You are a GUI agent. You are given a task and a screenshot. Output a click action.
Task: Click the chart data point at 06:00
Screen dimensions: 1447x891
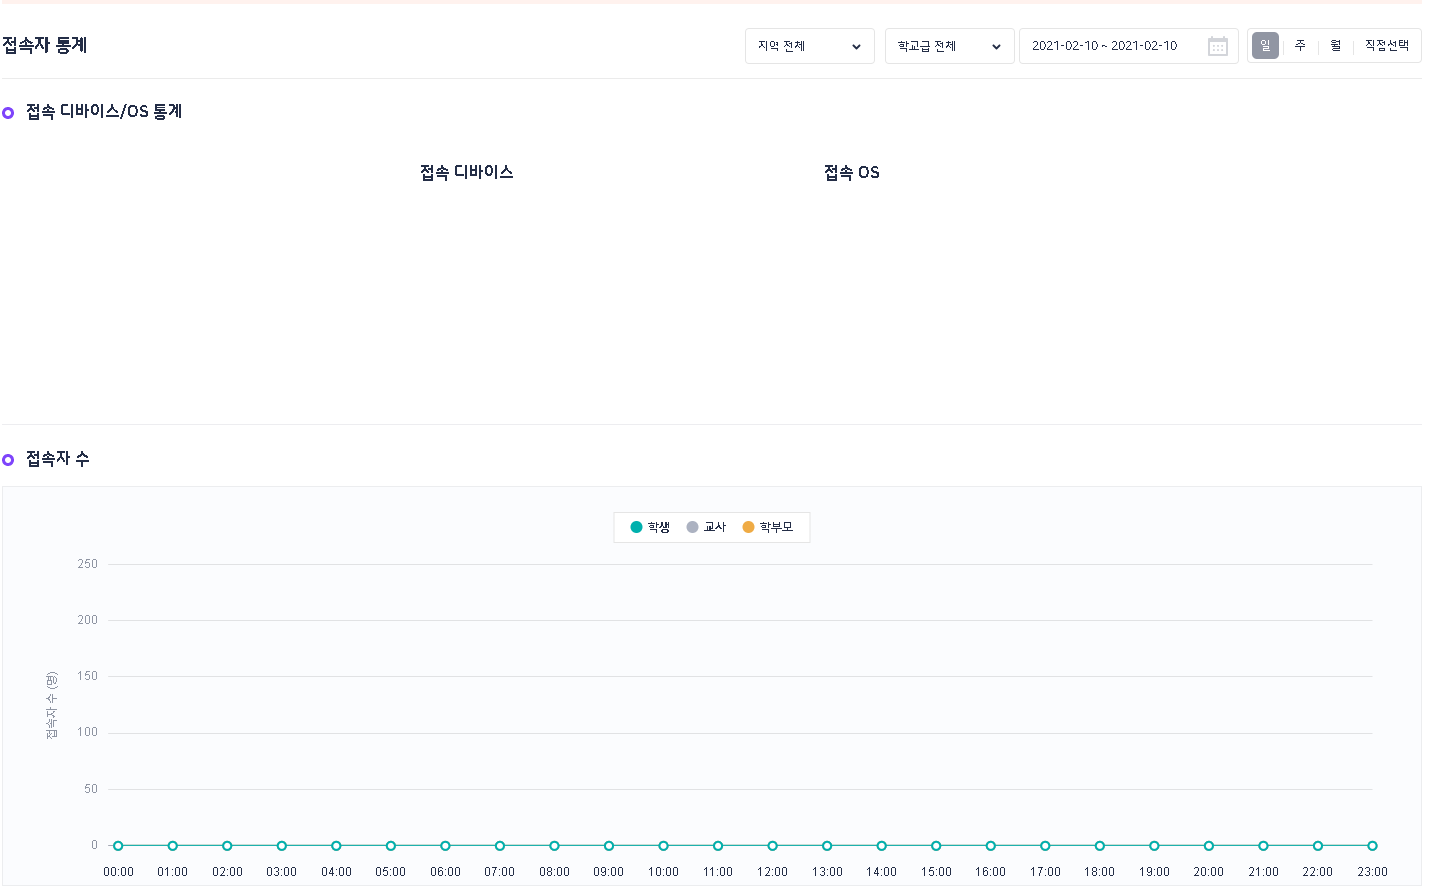pyautogui.click(x=445, y=846)
